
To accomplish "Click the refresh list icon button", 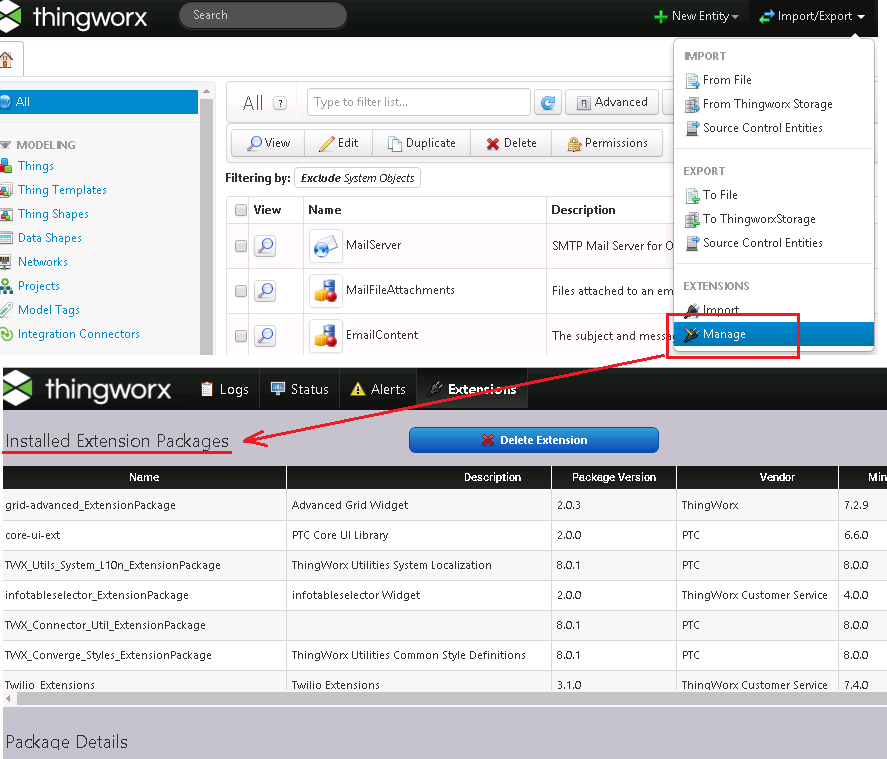I will pyautogui.click(x=548, y=102).
